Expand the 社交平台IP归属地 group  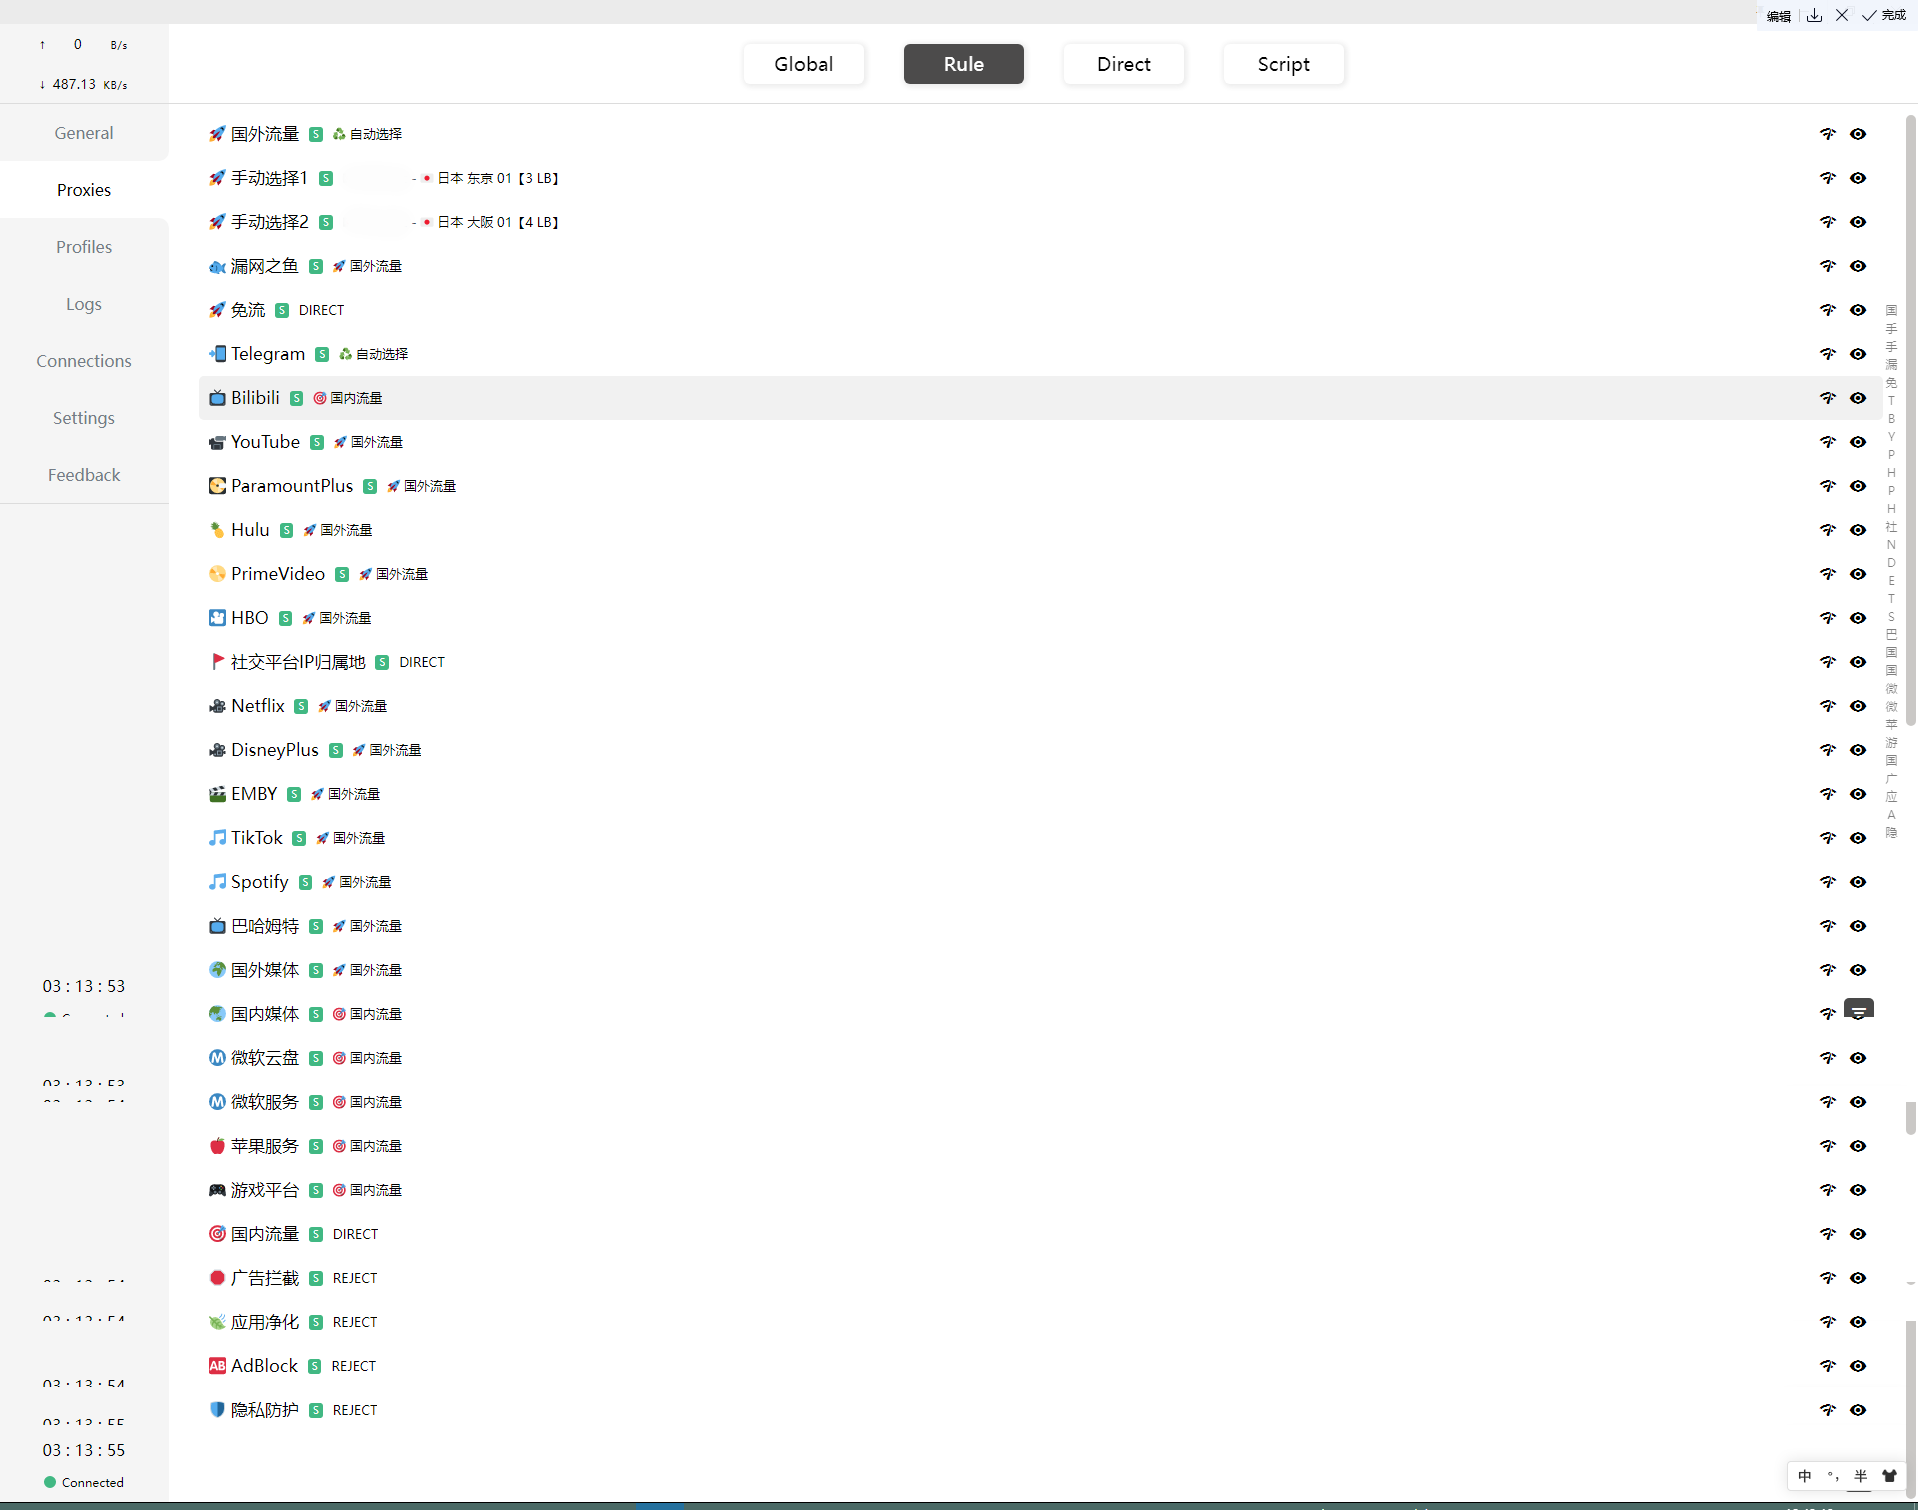pyautogui.click(x=1040, y=662)
